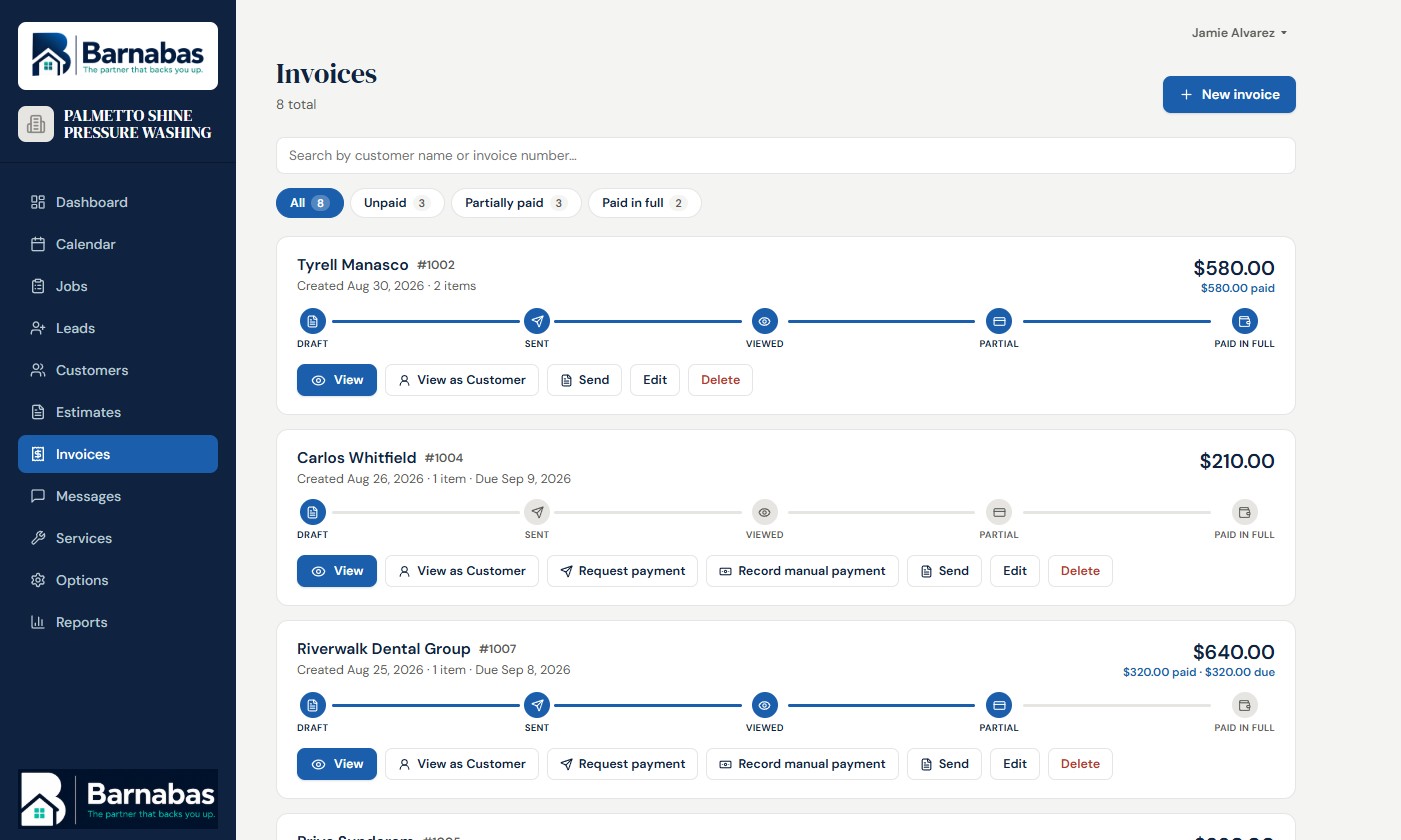Filter invoices by Unpaid

click(x=397, y=203)
